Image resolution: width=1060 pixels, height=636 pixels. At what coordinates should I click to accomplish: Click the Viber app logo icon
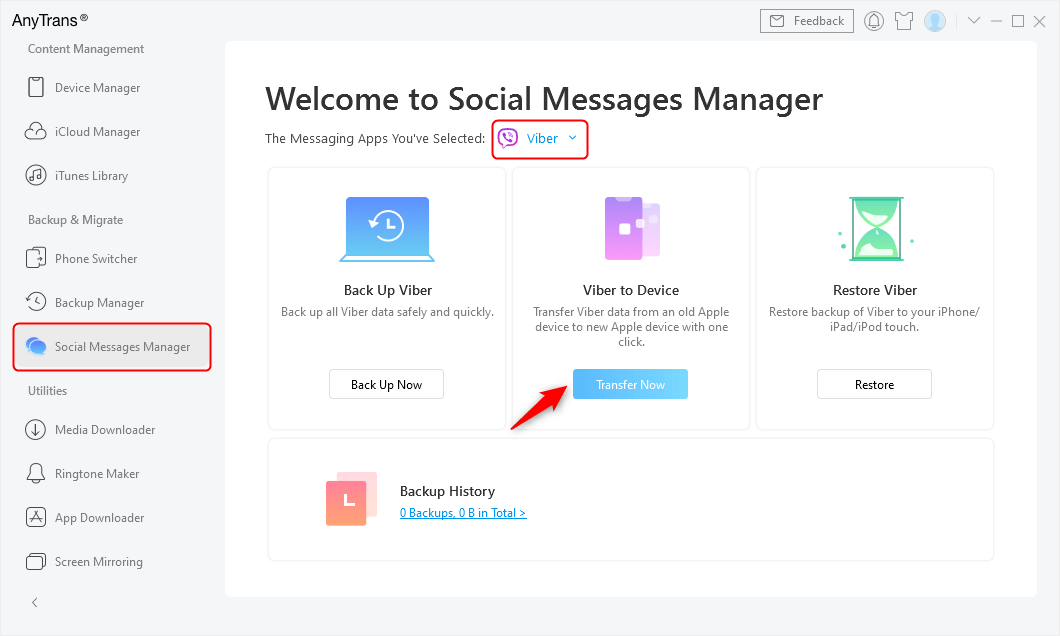click(x=508, y=139)
